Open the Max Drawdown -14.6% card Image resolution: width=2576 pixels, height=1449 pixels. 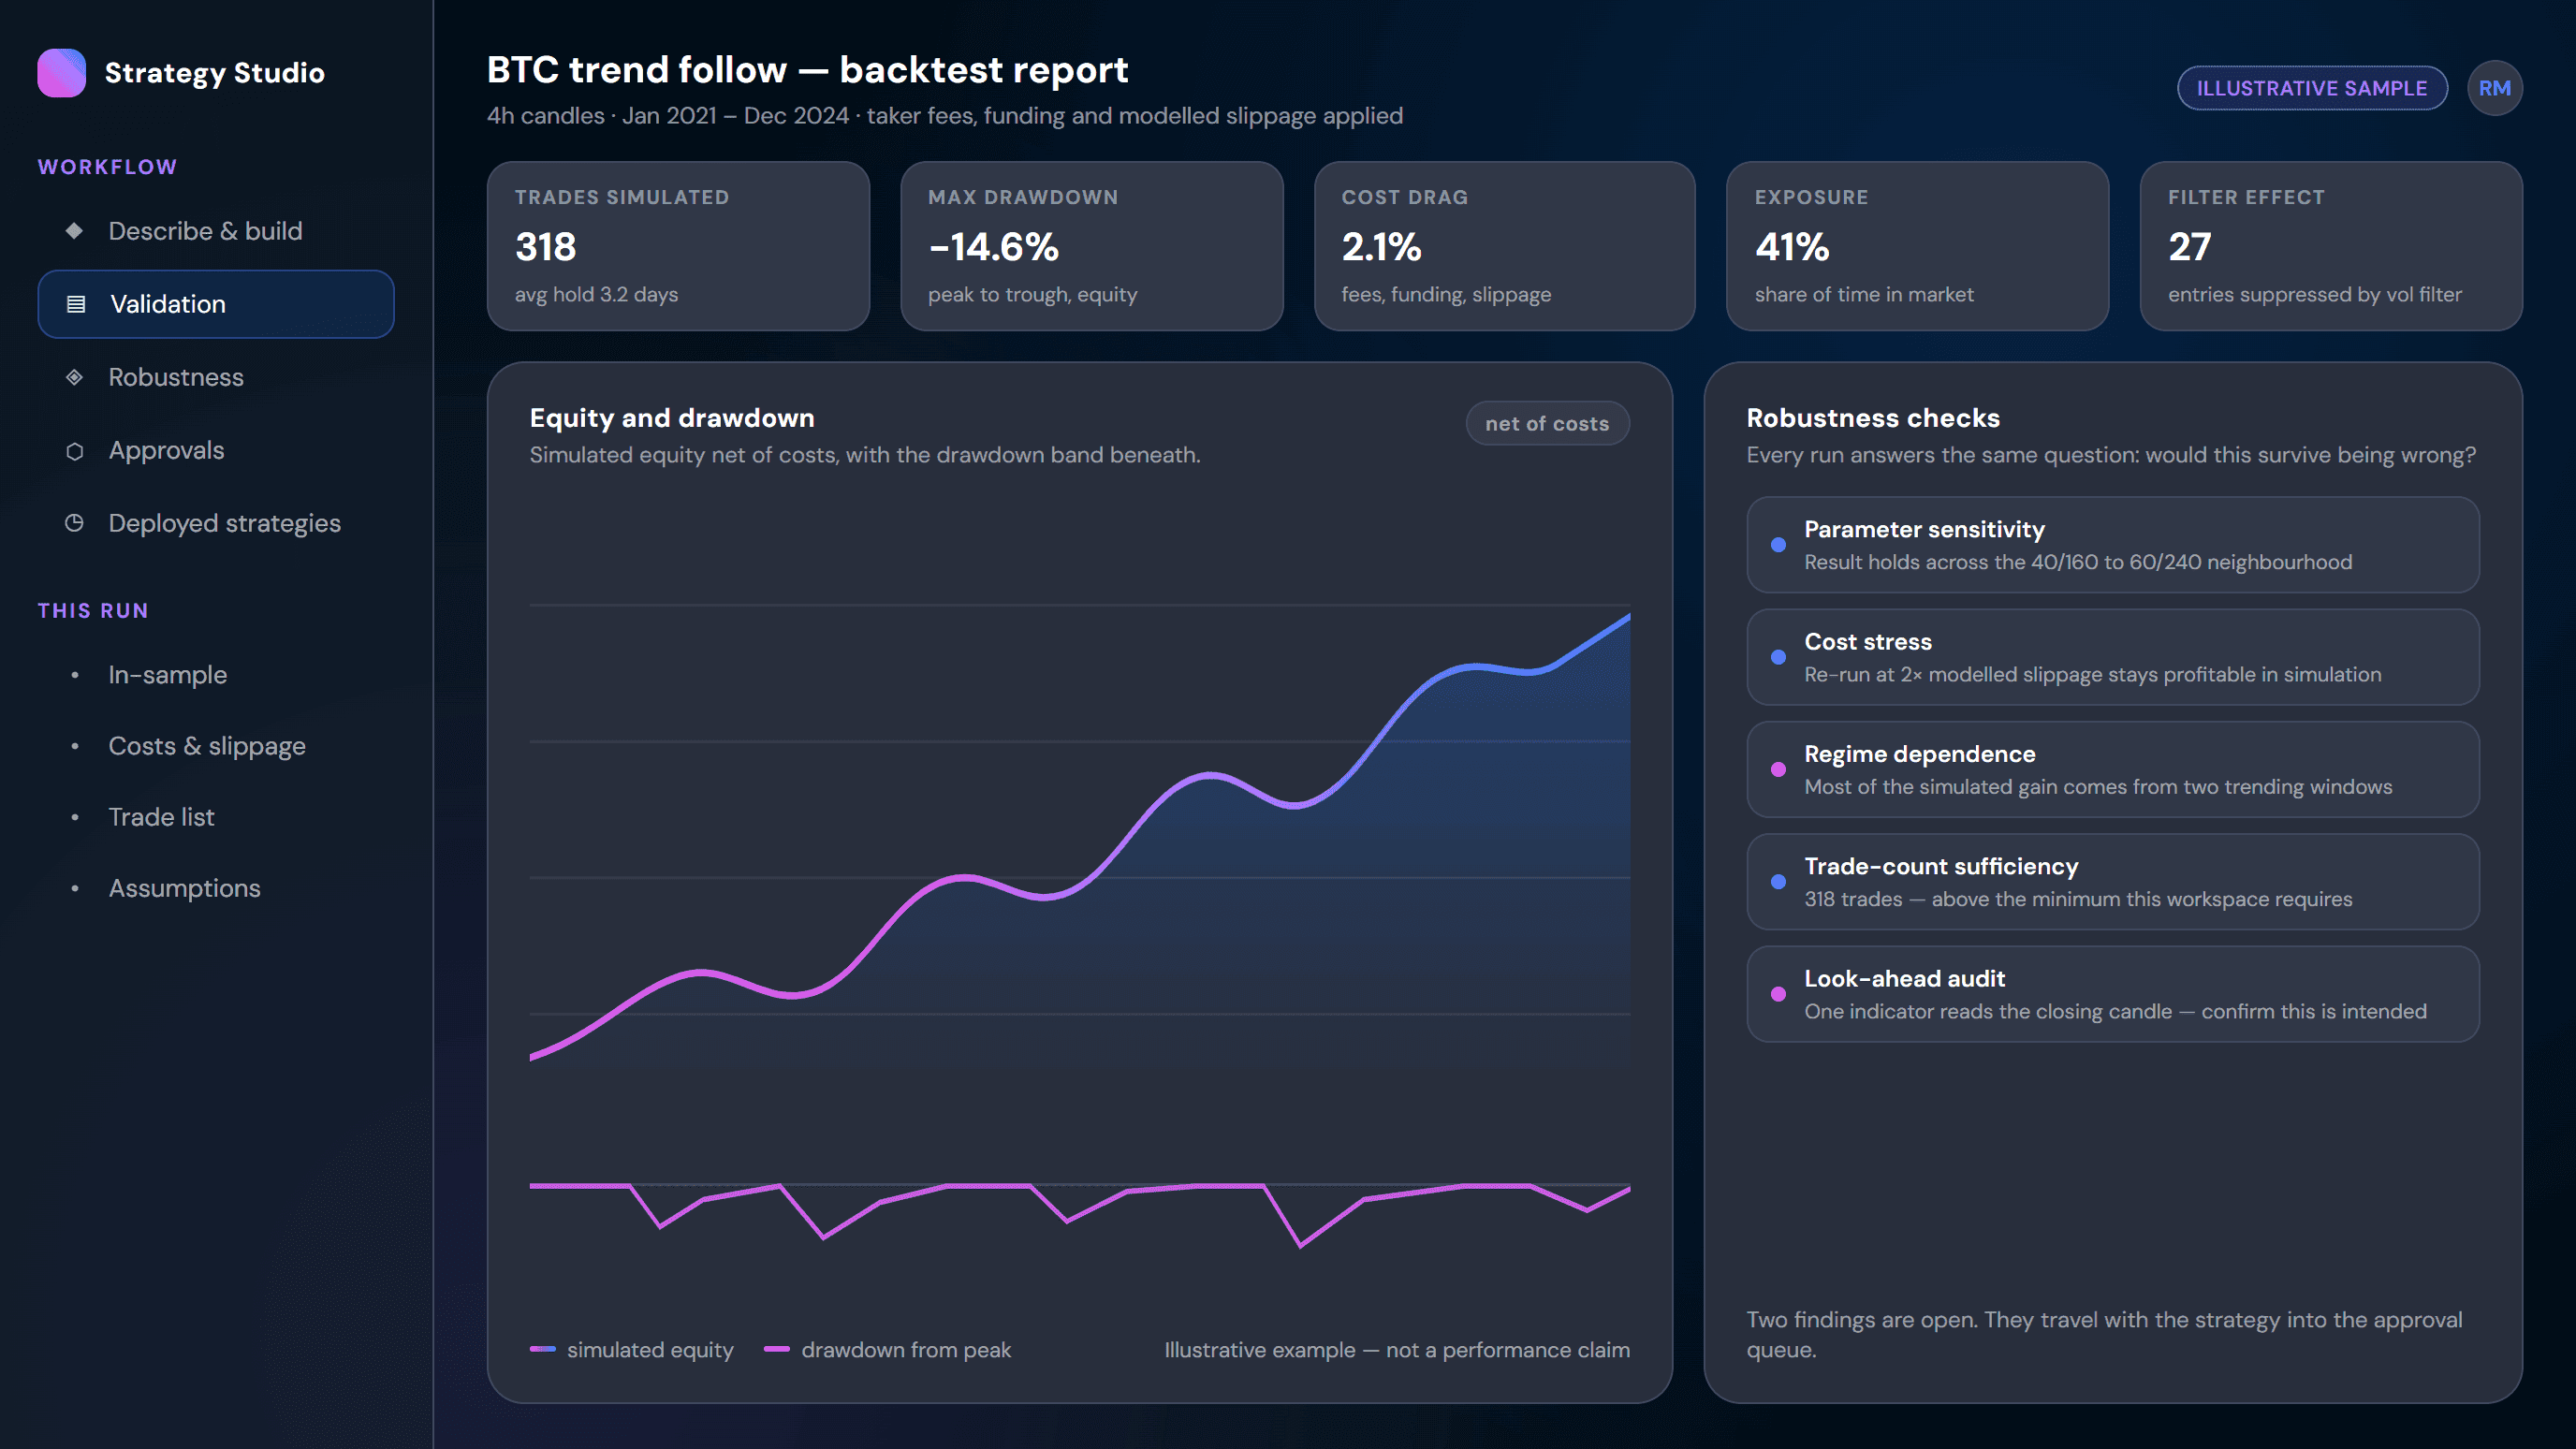(x=1091, y=246)
